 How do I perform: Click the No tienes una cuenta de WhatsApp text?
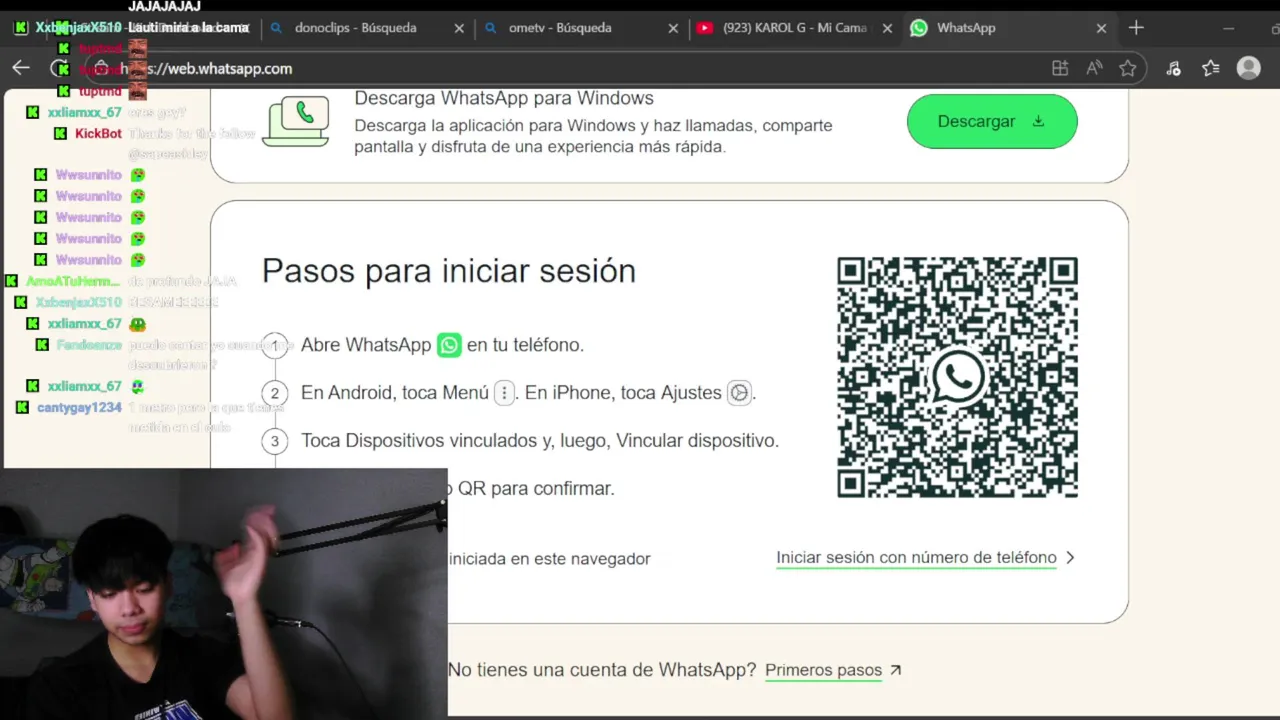click(x=602, y=670)
